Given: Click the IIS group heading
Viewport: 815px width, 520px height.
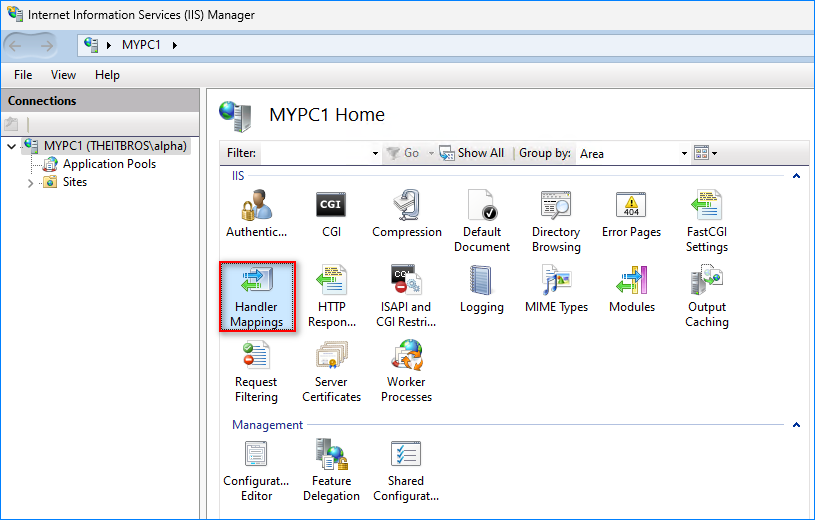Looking at the screenshot, I should tap(238, 176).
